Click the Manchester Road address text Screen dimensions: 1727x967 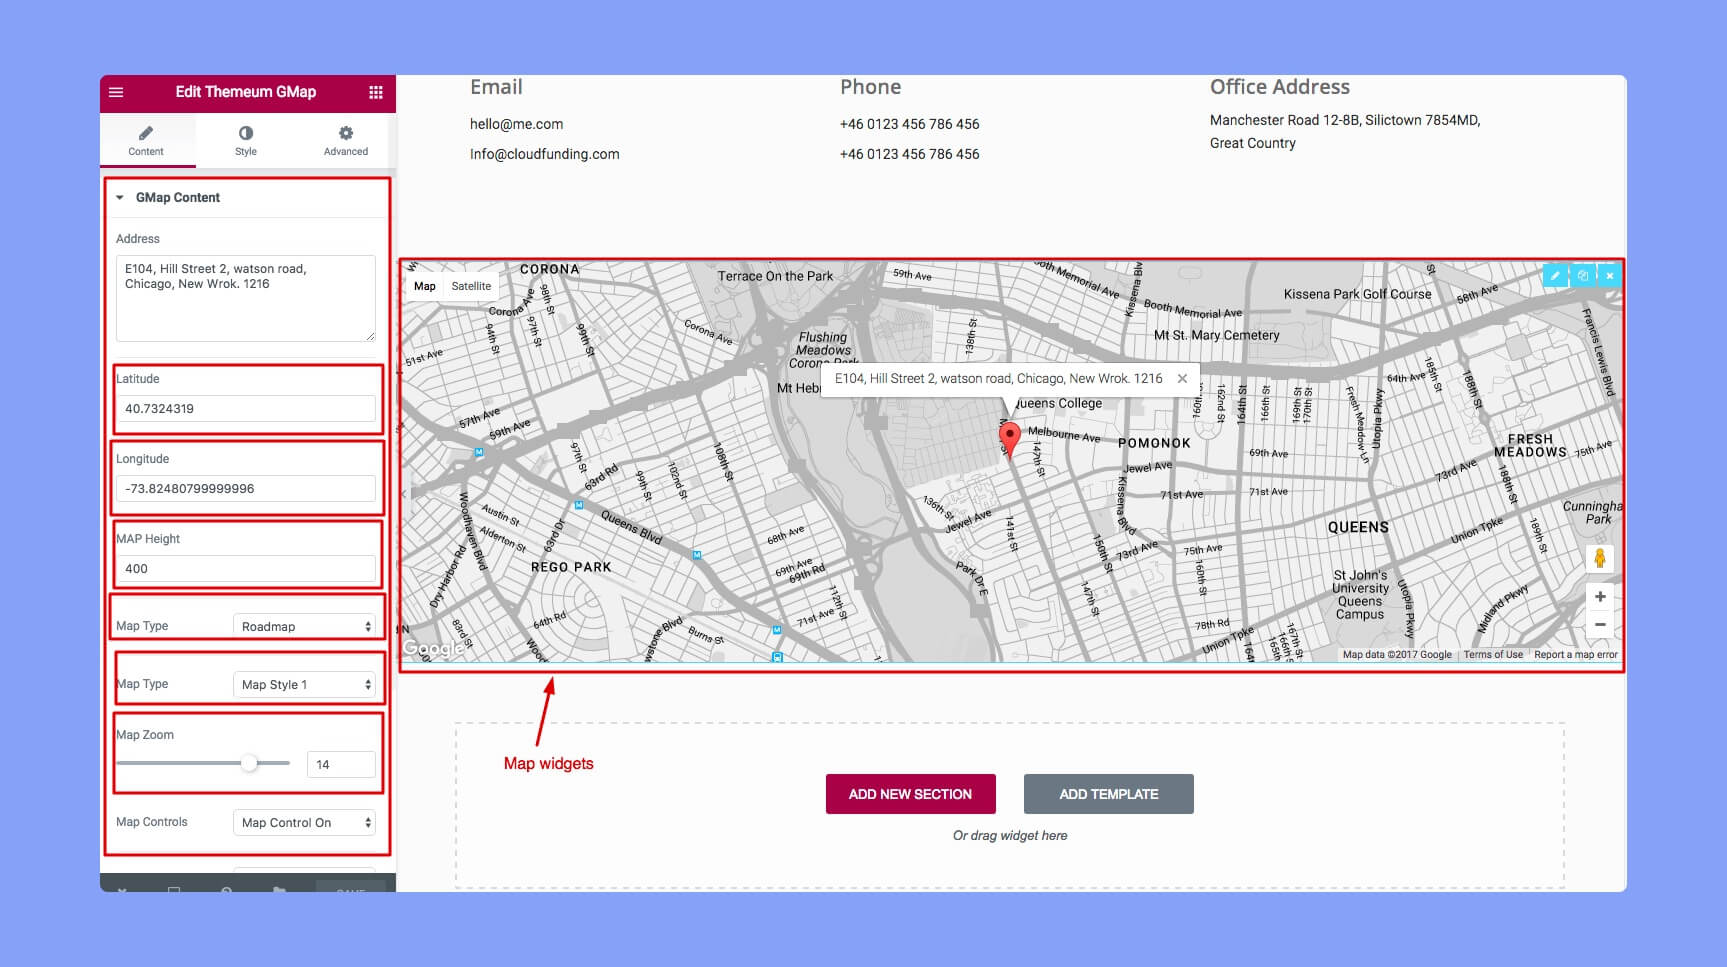[x=1345, y=131]
